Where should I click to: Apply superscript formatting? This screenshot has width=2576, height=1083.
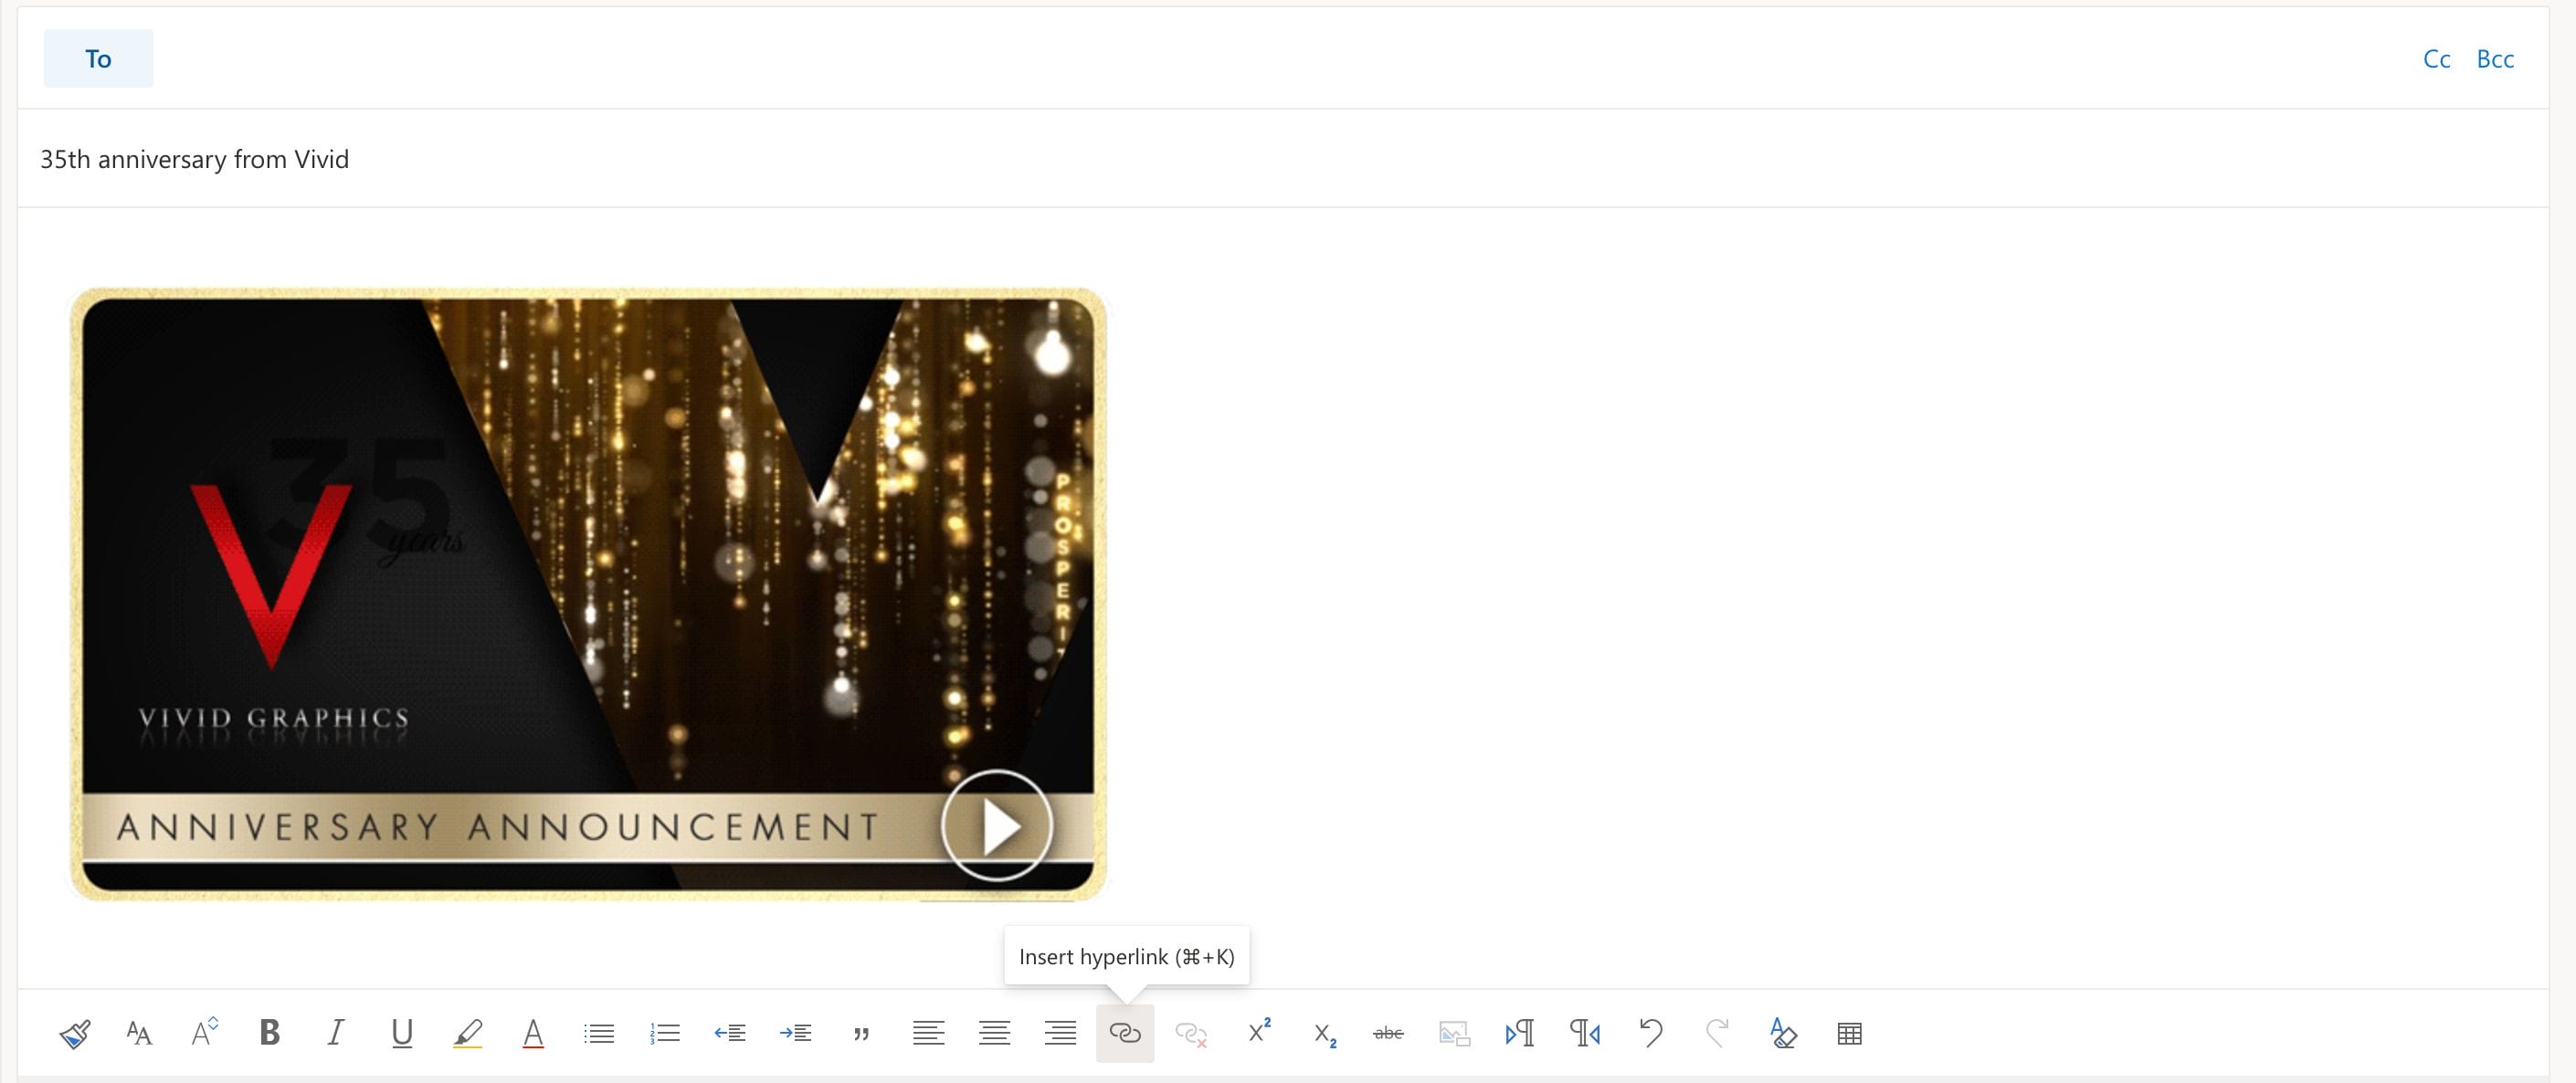pyautogui.click(x=1259, y=1033)
